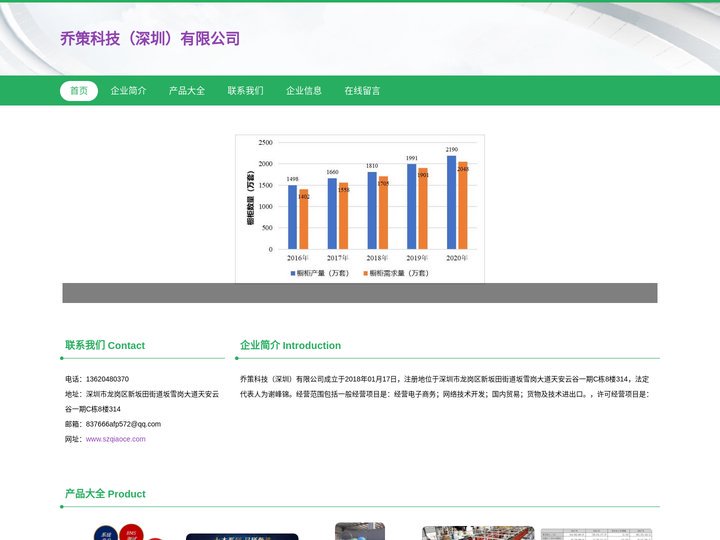Screen dimensions: 720x540
Task: Click the 联系我们 Contact heading
Action: click(x=105, y=345)
